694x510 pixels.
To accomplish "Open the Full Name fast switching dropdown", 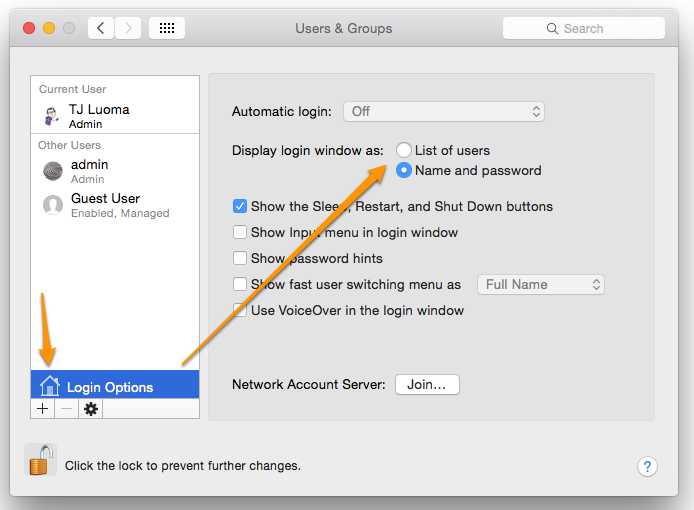I will point(541,285).
